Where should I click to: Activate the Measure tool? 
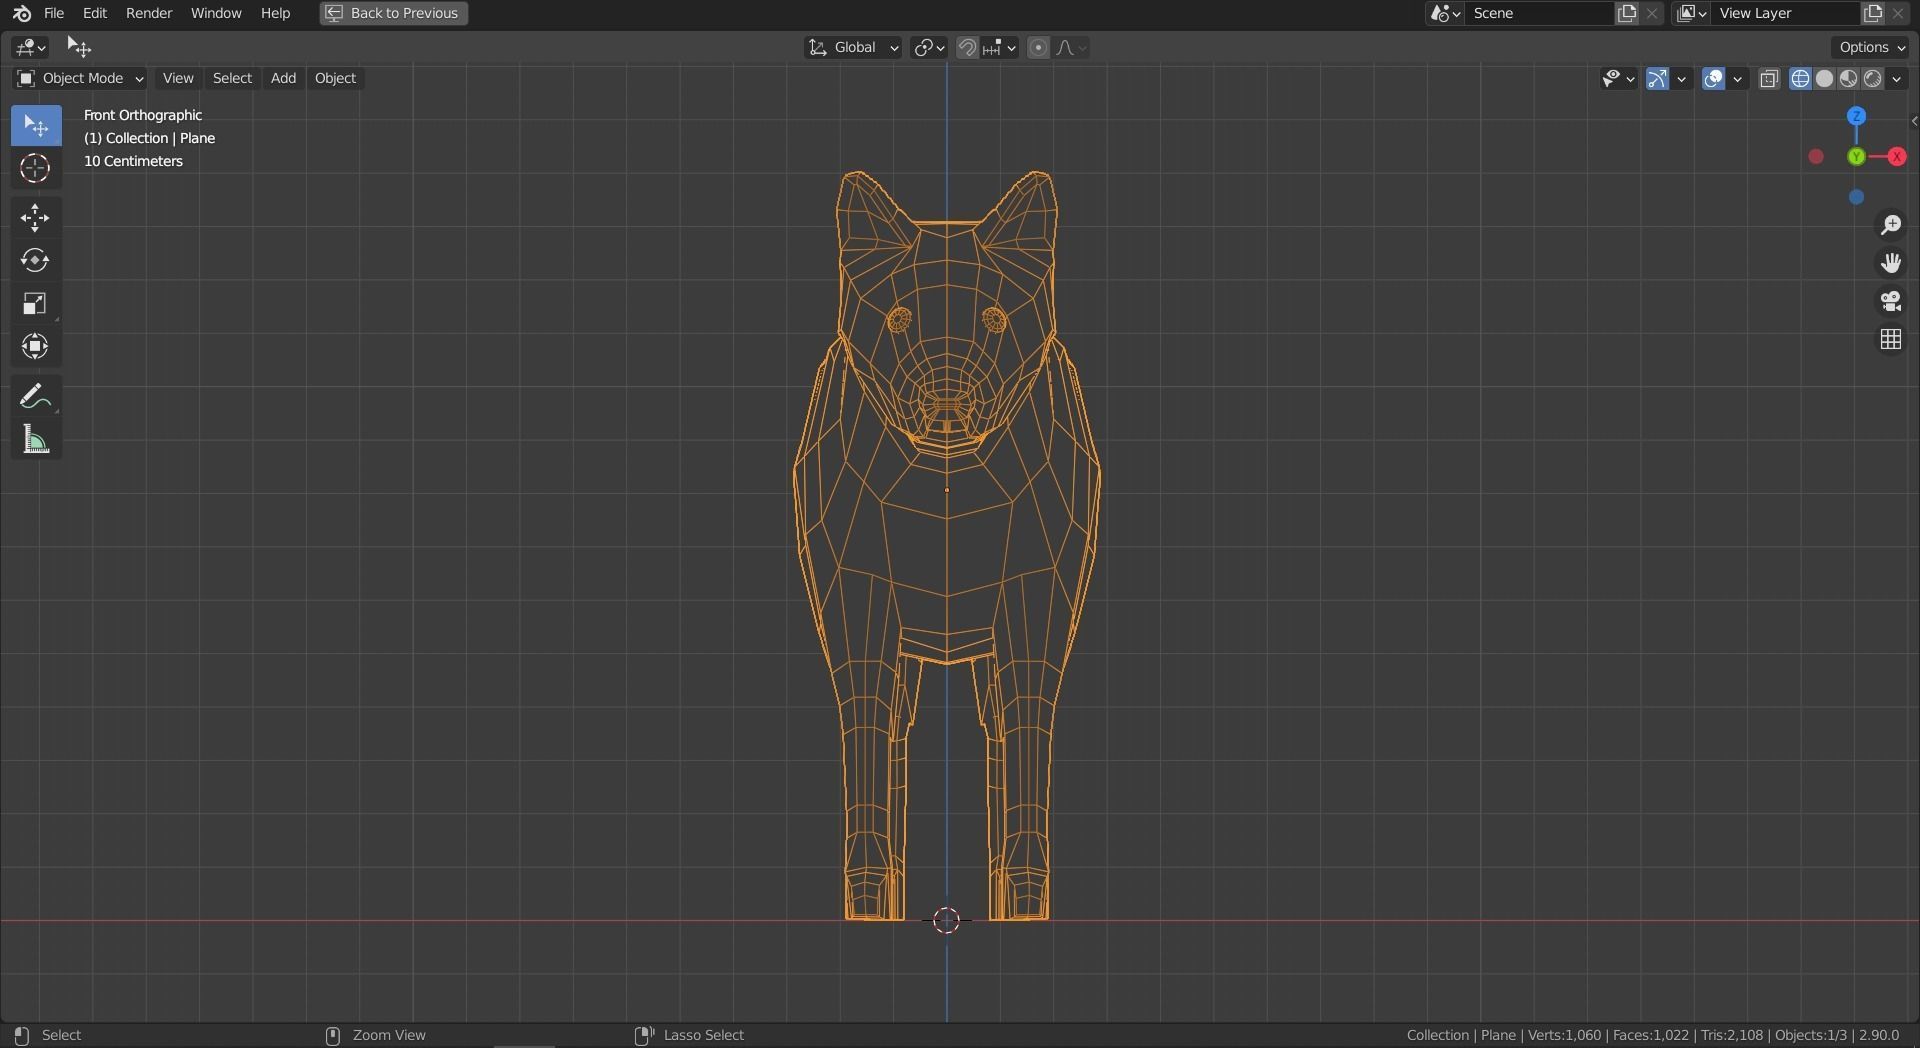(x=36, y=440)
